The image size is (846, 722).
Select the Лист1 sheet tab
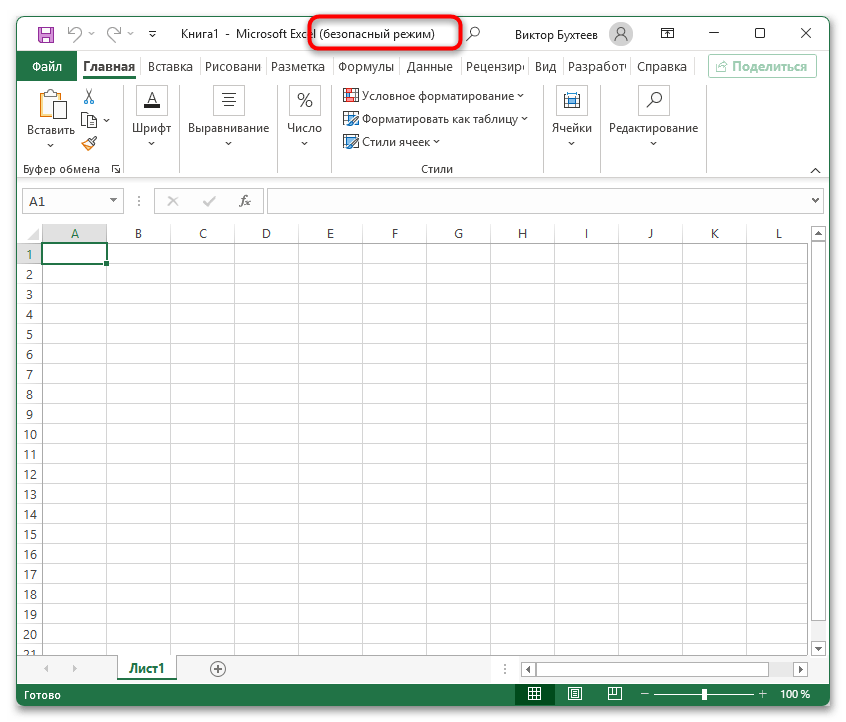(x=147, y=669)
